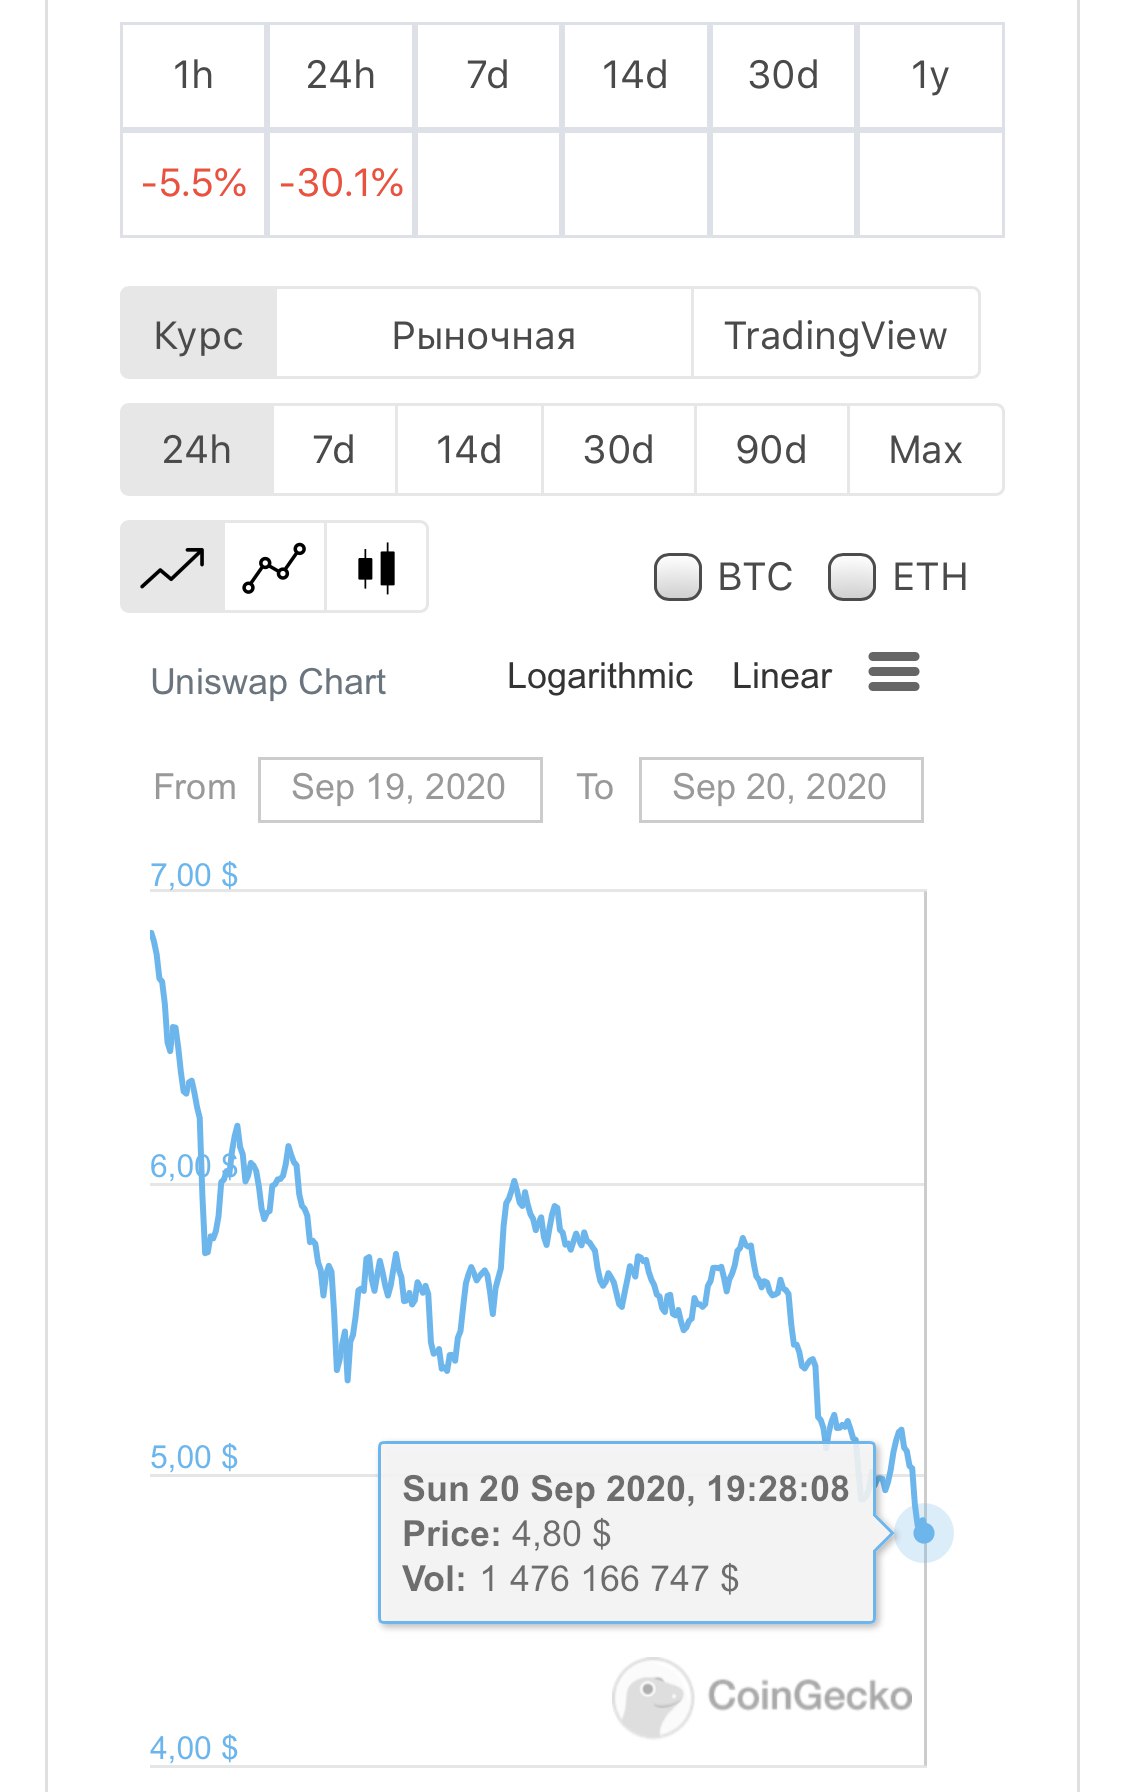Switch chart scale to Logarithmic
Image resolution: width=1125 pixels, height=1792 pixels.
pyautogui.click(x=600, y=676)
